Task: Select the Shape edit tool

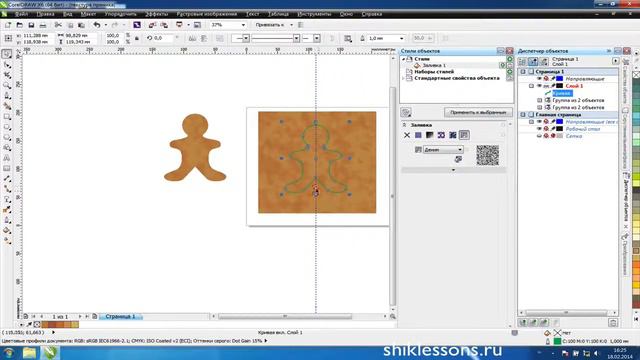Action: pyautogui.click(x=7, y=65)
